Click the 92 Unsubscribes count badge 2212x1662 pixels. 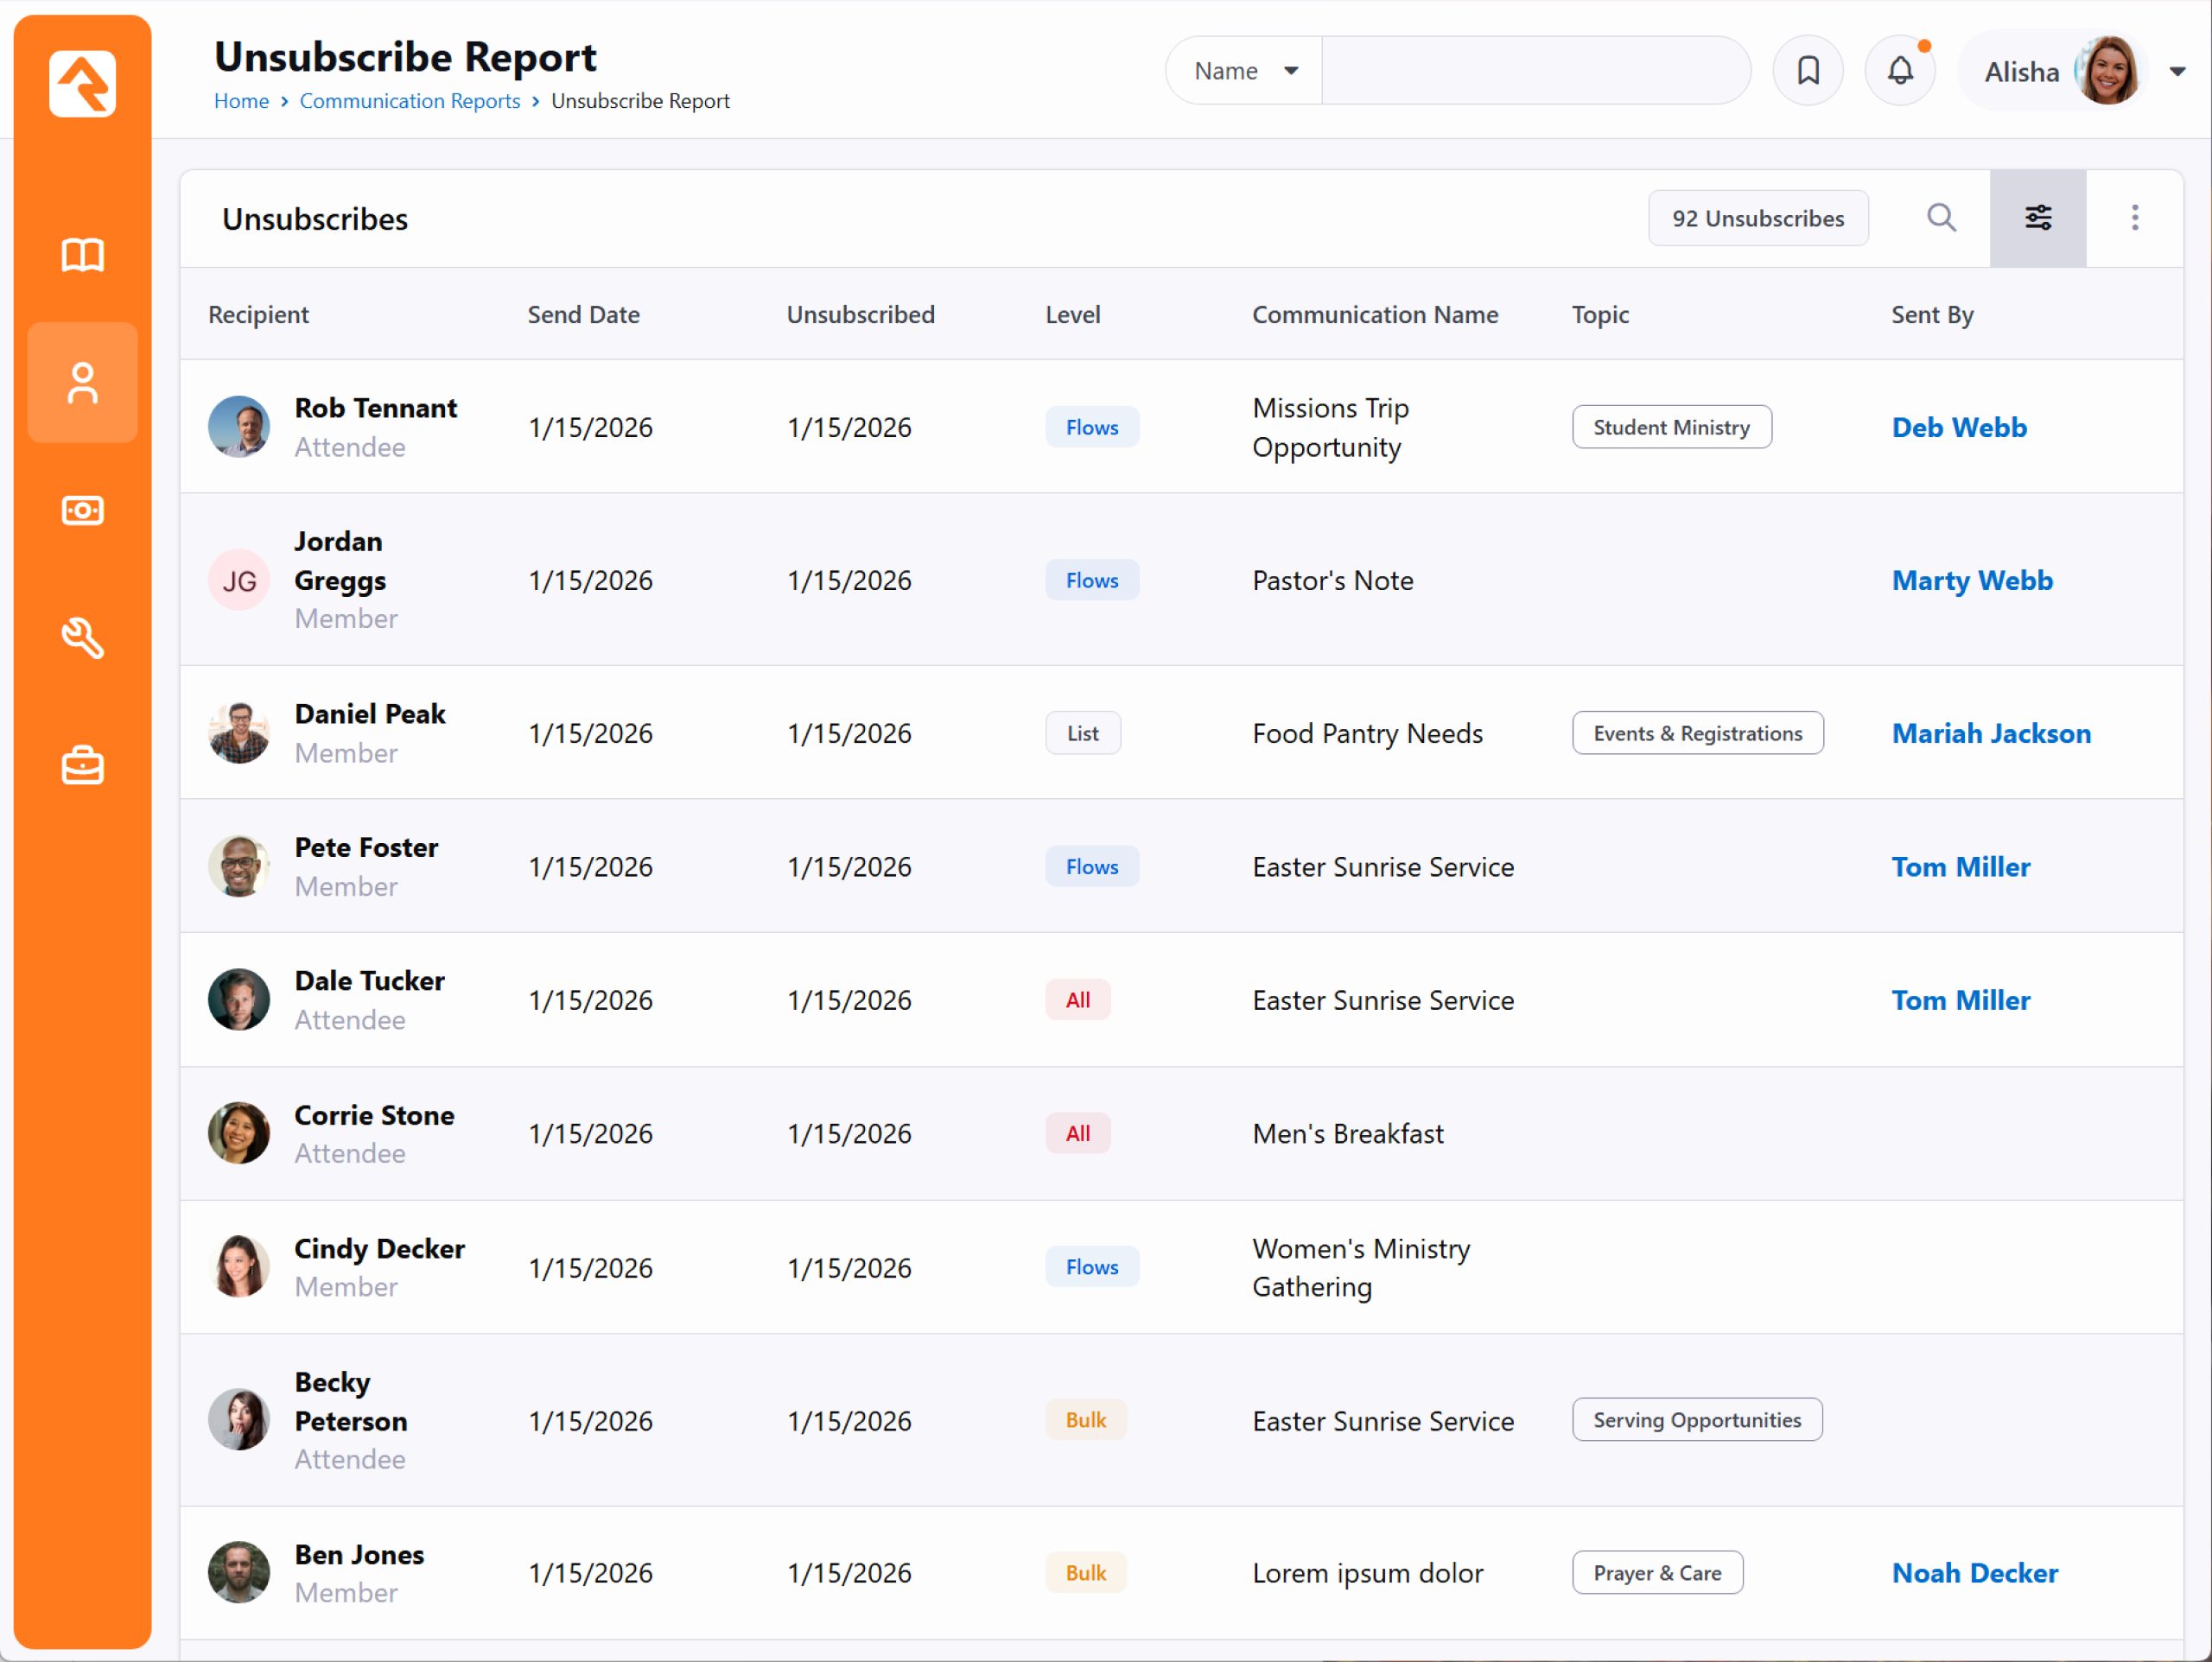coord(1757,218)
